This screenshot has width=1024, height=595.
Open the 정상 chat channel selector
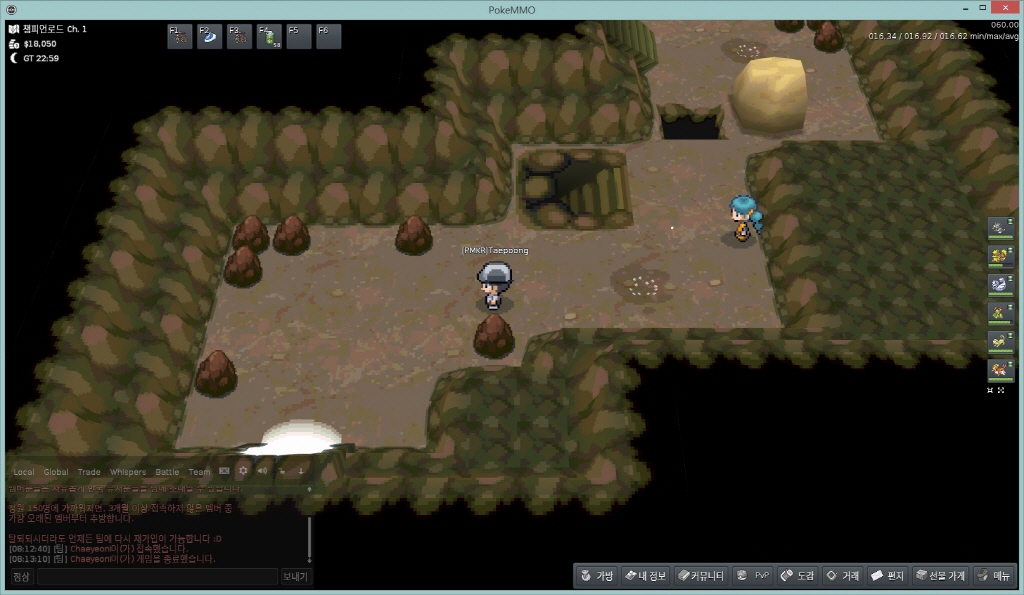point(21,577)
